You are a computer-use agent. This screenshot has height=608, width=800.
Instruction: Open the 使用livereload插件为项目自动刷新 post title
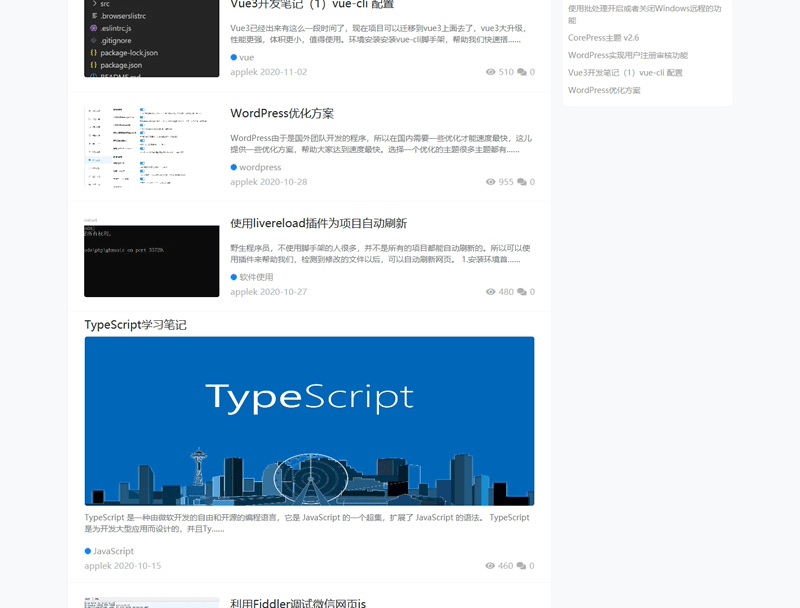point(318,223)
